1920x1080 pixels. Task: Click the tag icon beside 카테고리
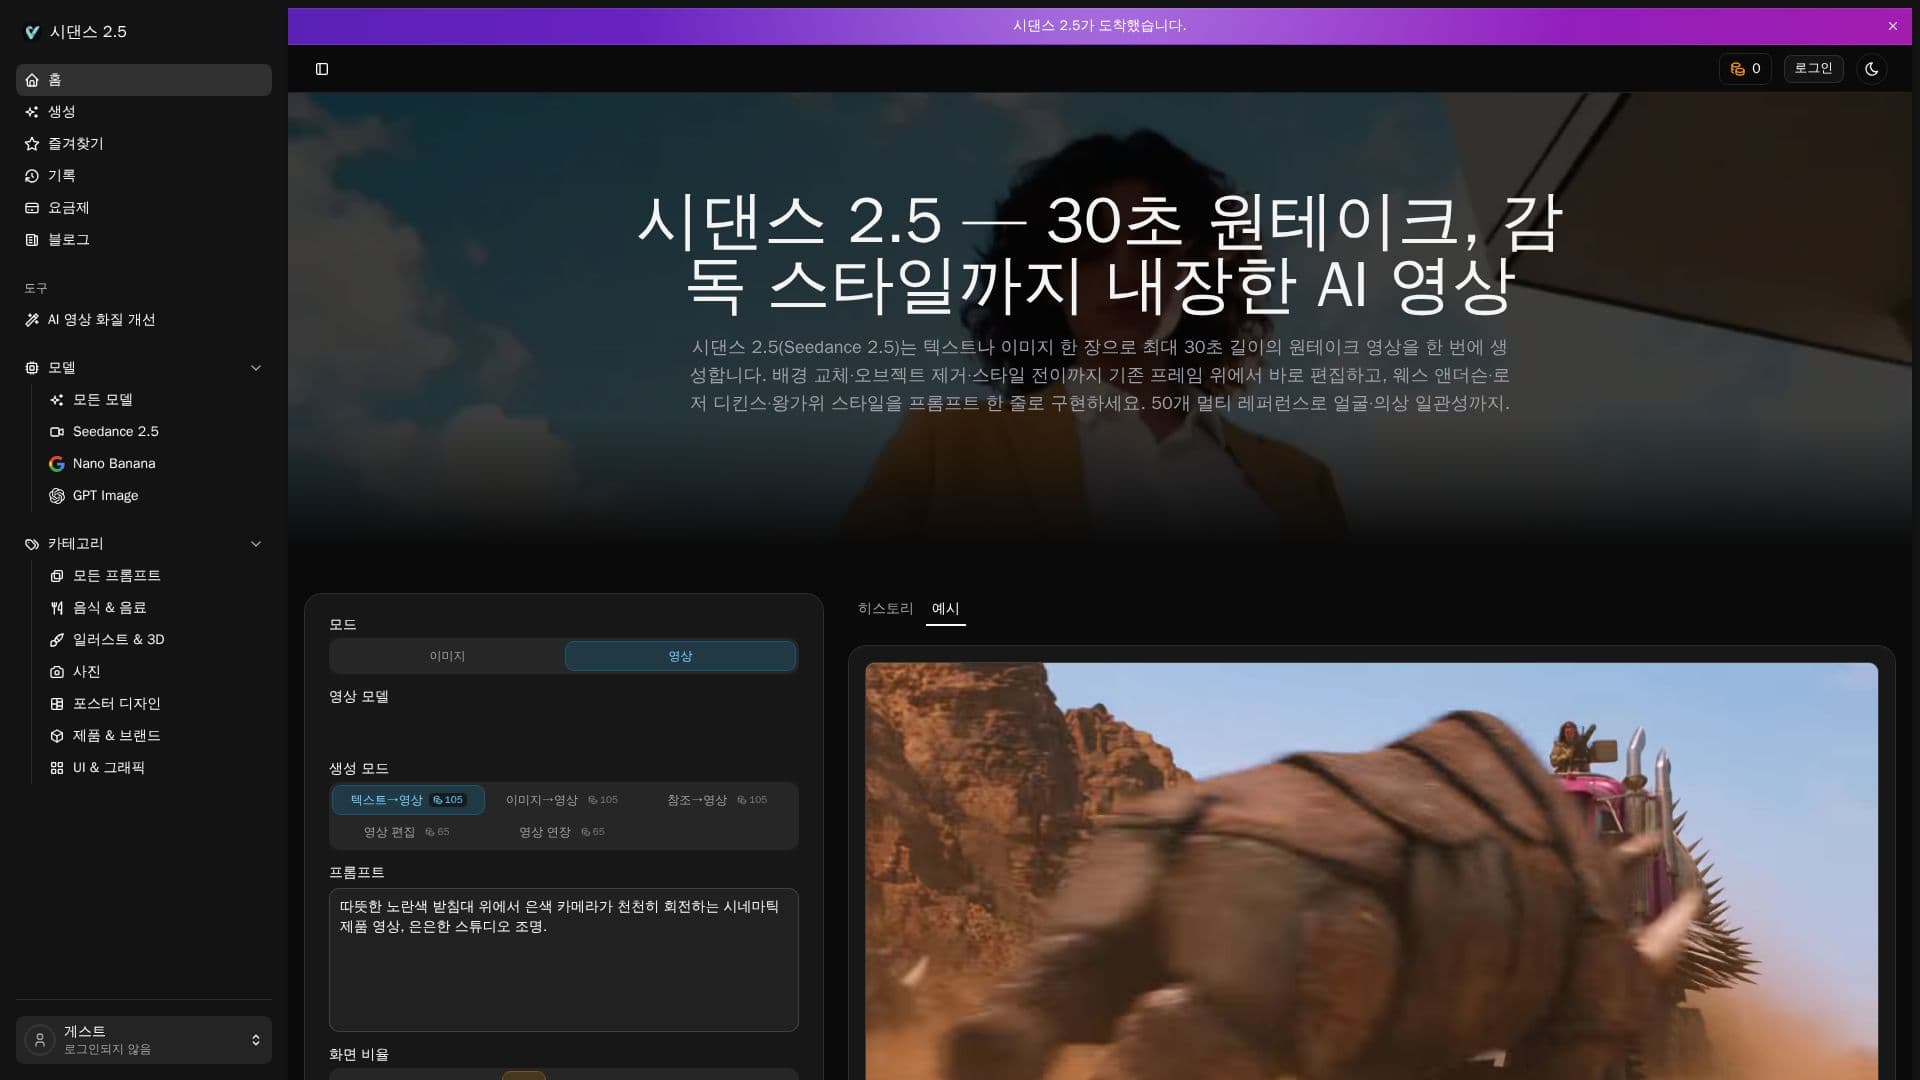click(x=32, y=544)
